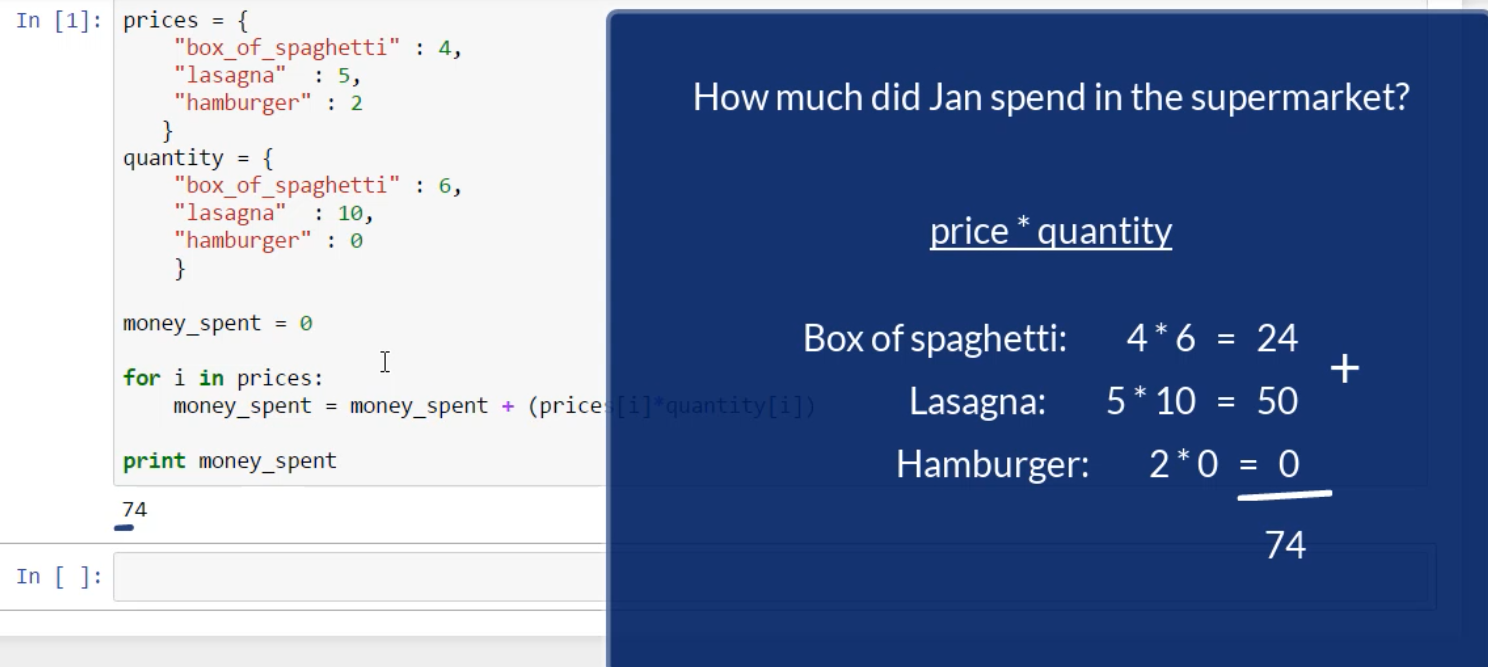Image resolution: width=1488 pixels, height=667 pixels.
Task: Click the plus sign on the slide
Action: point(1345,369)
